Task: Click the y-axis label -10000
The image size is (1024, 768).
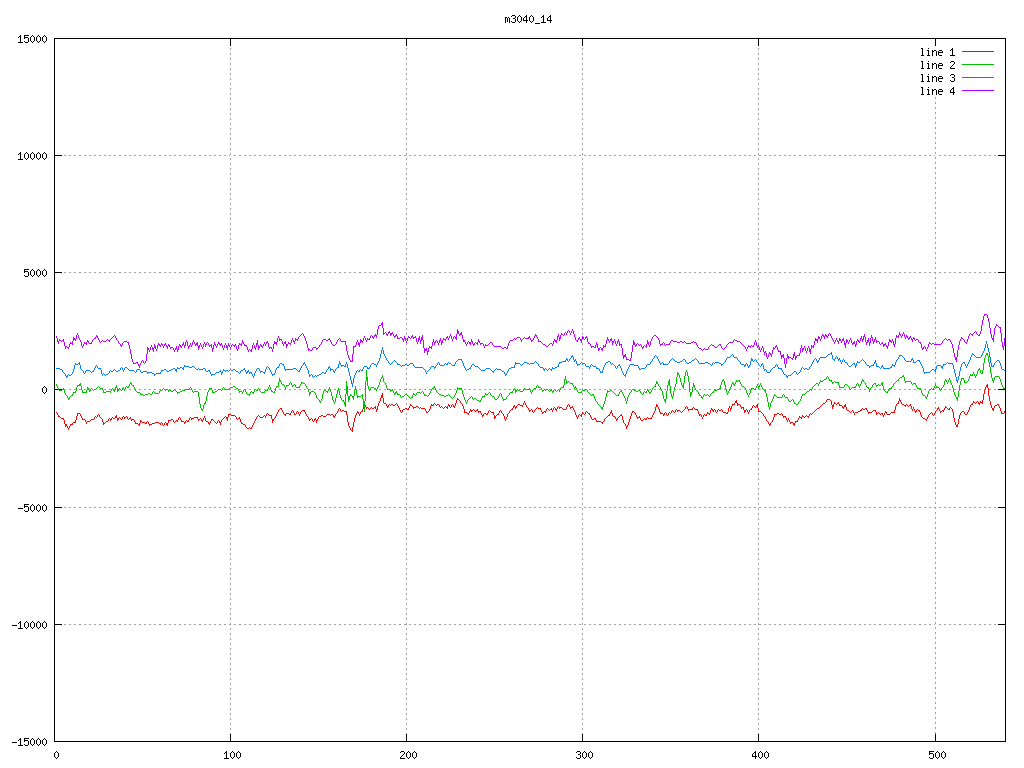Action: (x=29, y=625)
